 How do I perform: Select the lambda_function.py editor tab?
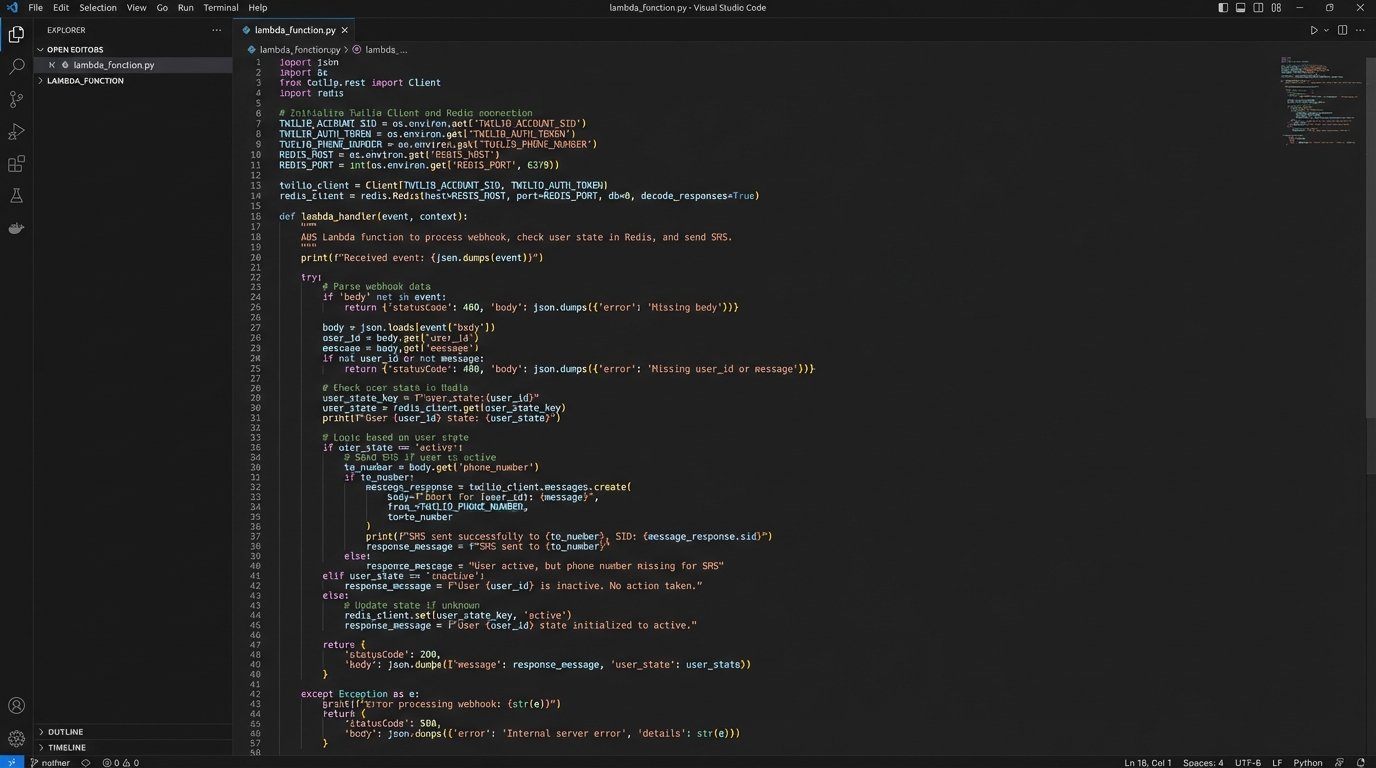(294, 31)
